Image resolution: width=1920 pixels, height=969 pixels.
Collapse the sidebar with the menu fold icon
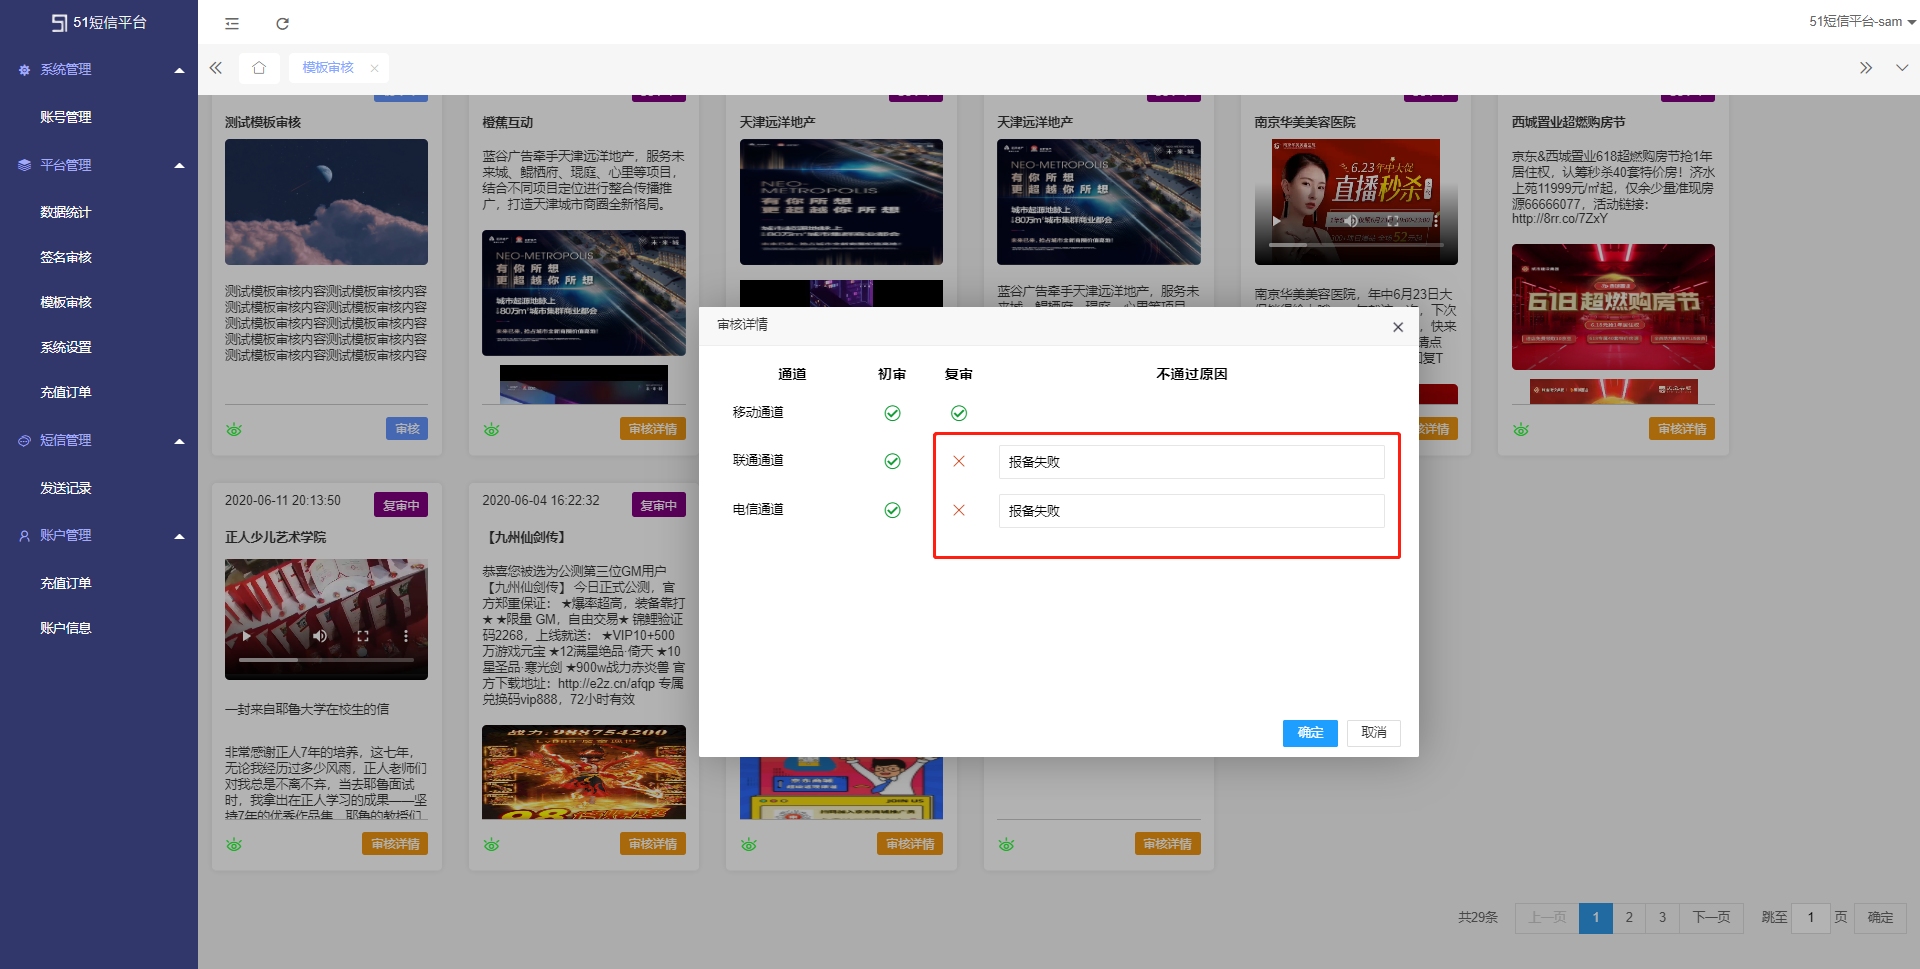[x=232, y=23]
